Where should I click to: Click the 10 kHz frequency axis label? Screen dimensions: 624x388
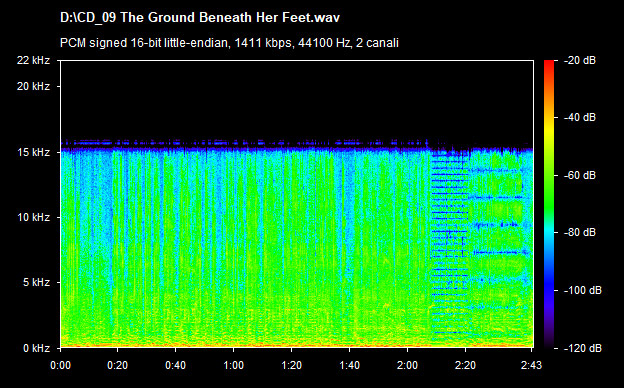pyautogui.click(x=33, y=217)
